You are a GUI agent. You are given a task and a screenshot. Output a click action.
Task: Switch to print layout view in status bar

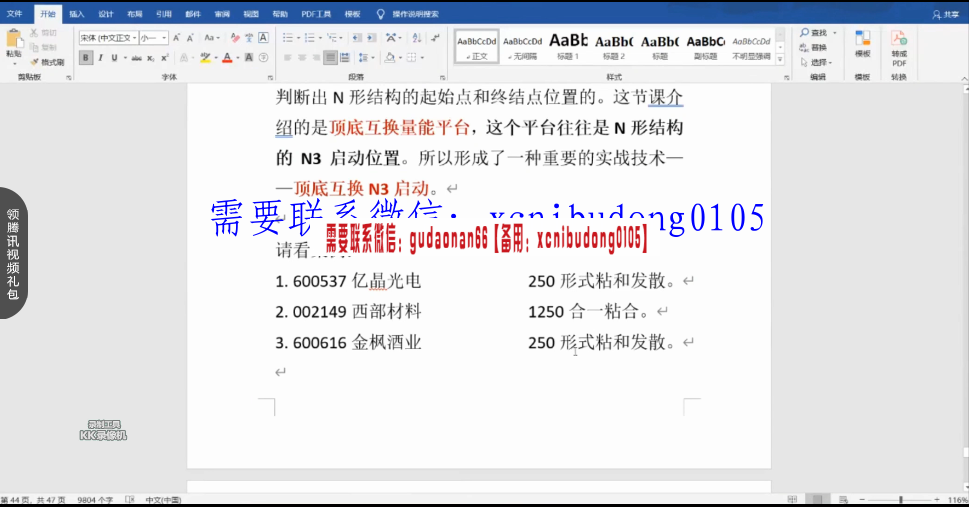[x=818, y=499]
